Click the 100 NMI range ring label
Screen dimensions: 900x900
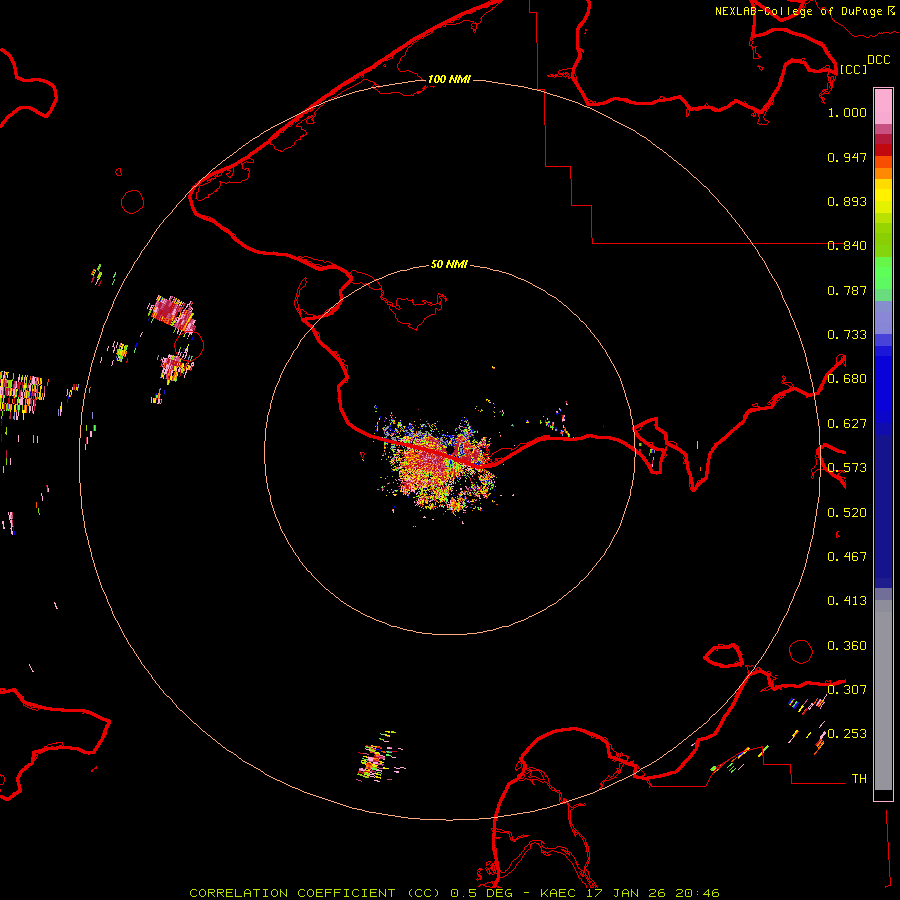pos(449,79)
